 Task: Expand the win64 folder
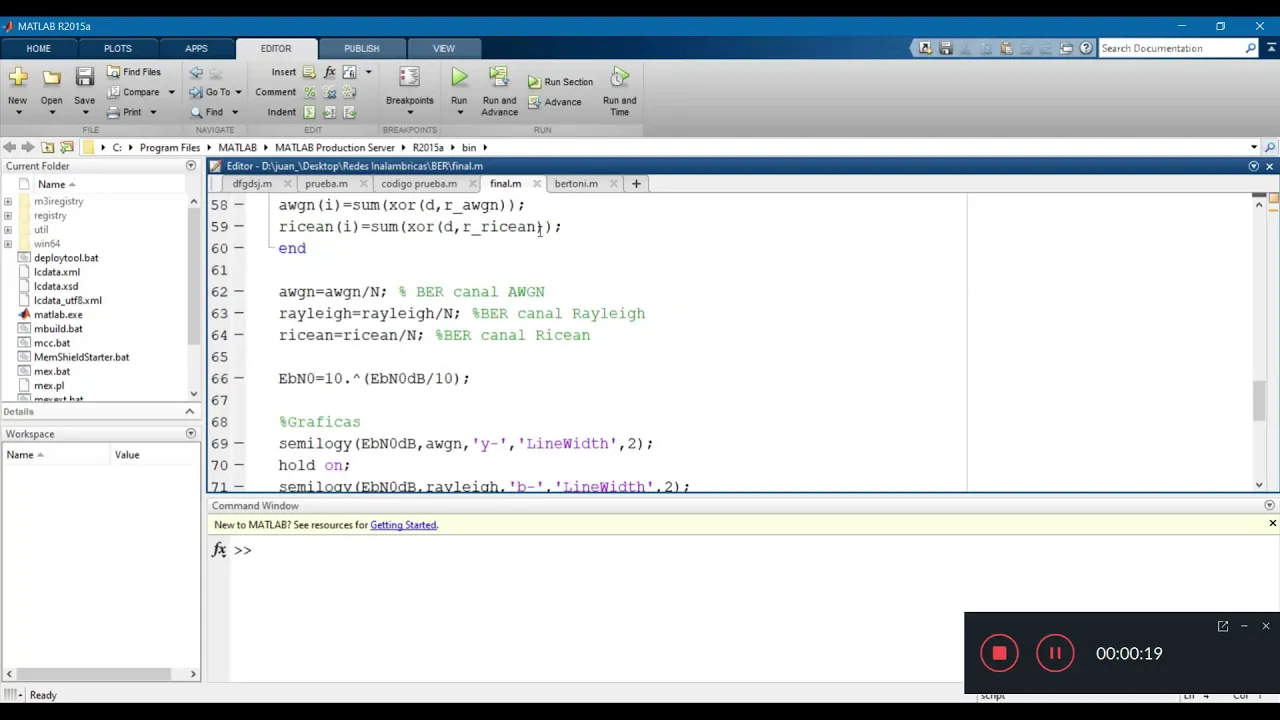tap(8, 243)
